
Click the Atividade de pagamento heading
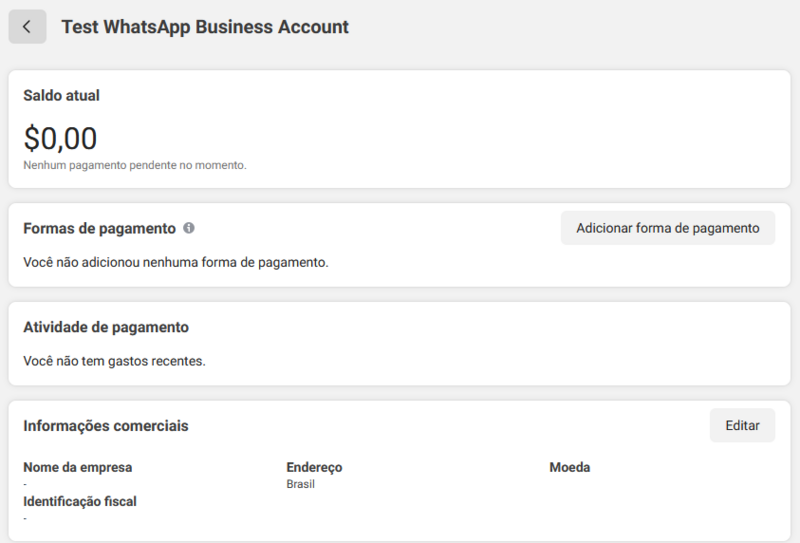click(106, 327)
